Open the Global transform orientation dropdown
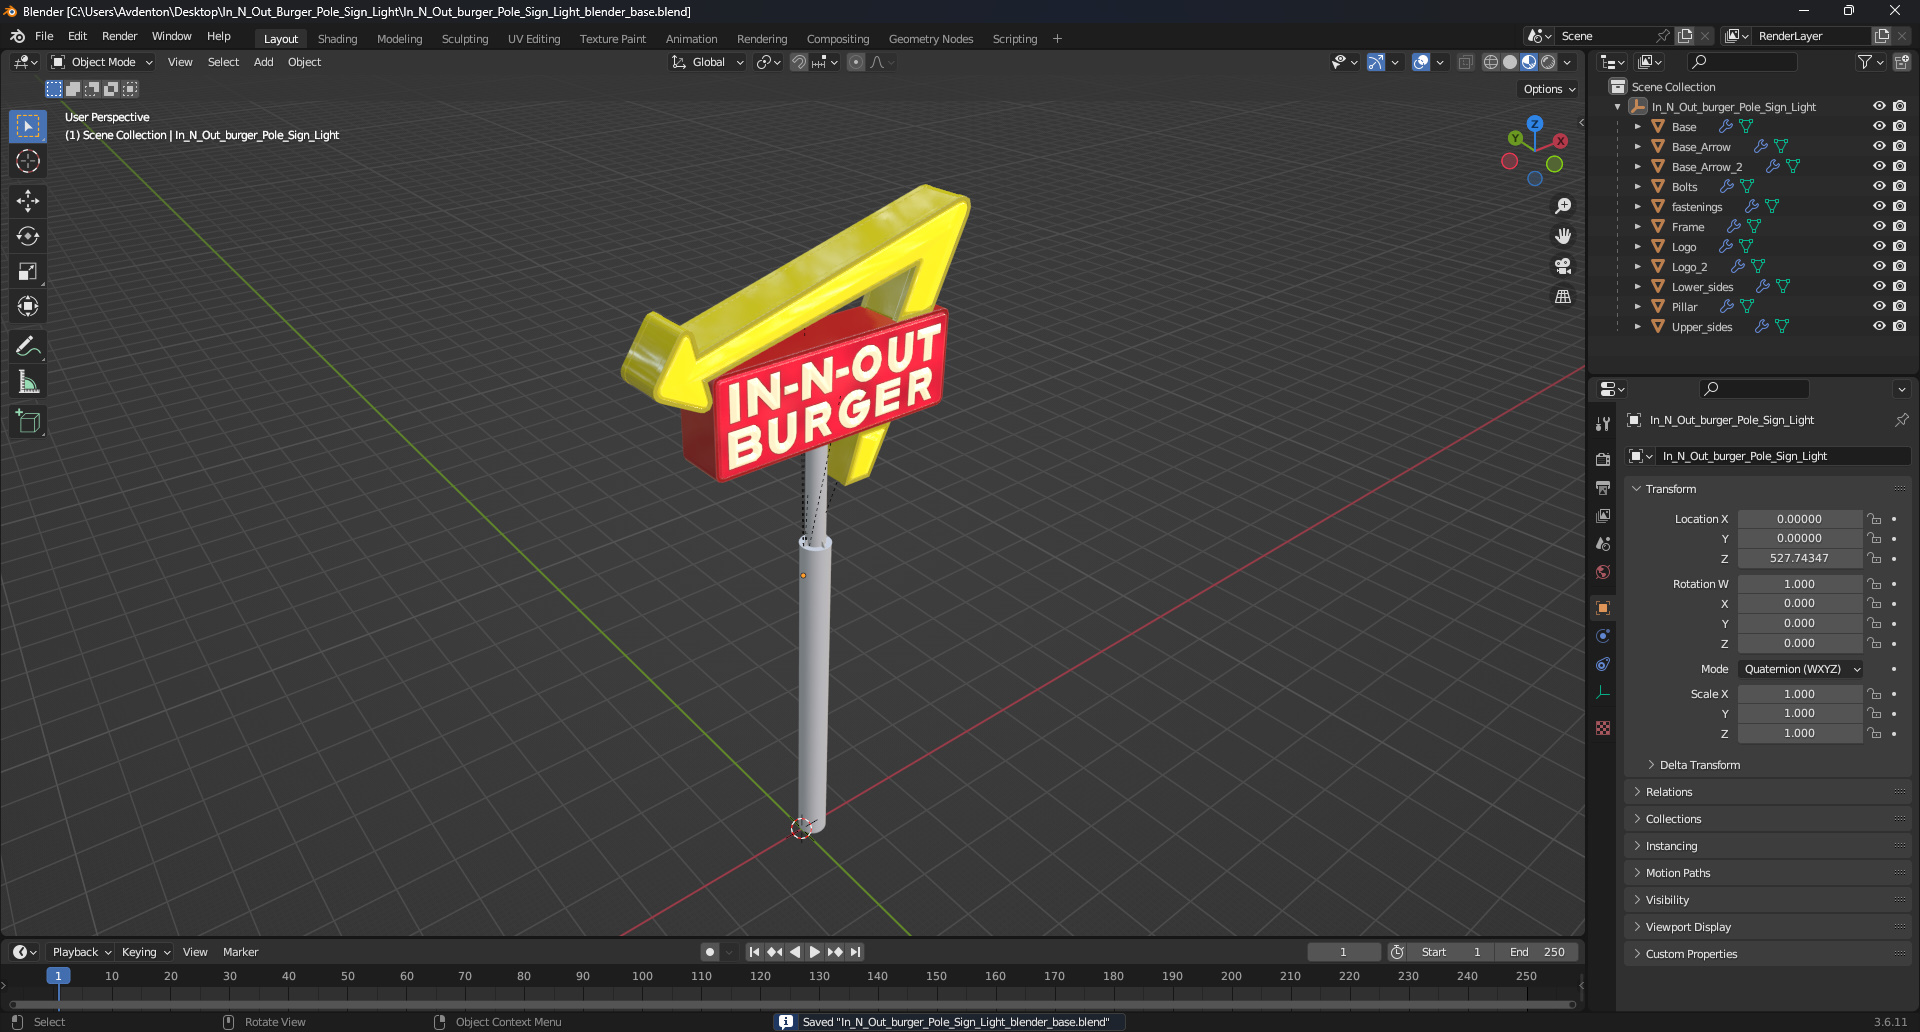The image size is (1920, 1032). pyautogui.click(x=708, y=62)
